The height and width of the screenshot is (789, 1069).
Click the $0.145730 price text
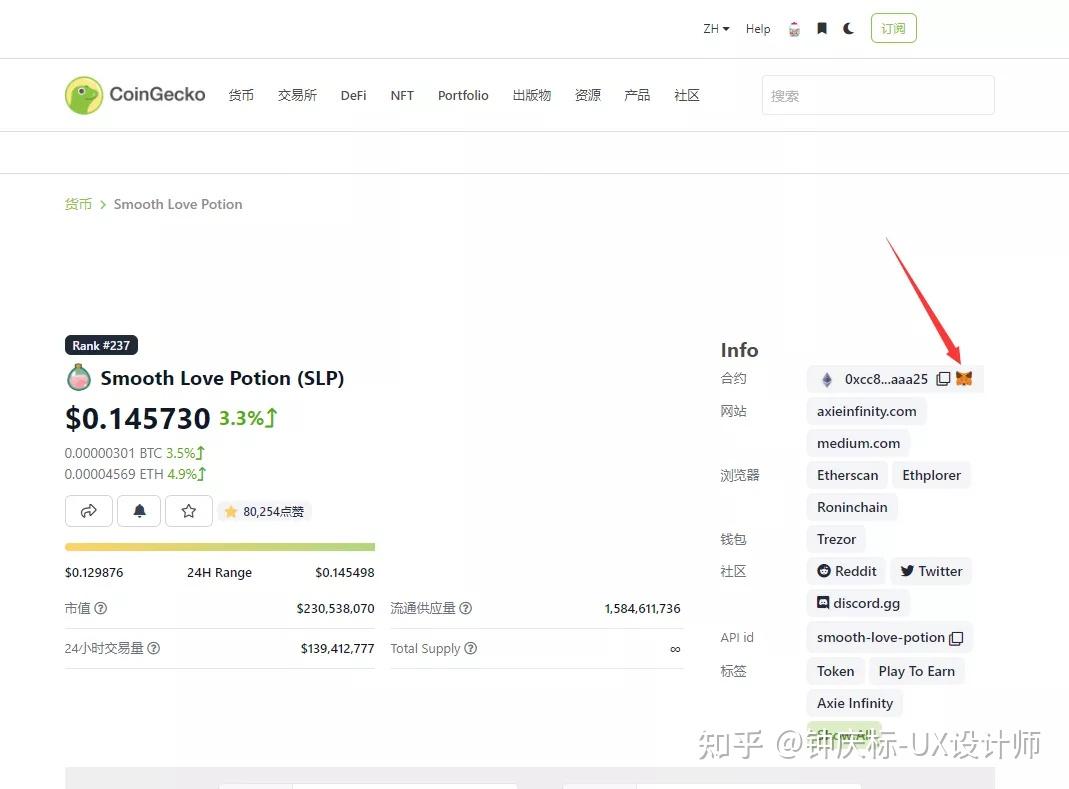pos(137,419)
